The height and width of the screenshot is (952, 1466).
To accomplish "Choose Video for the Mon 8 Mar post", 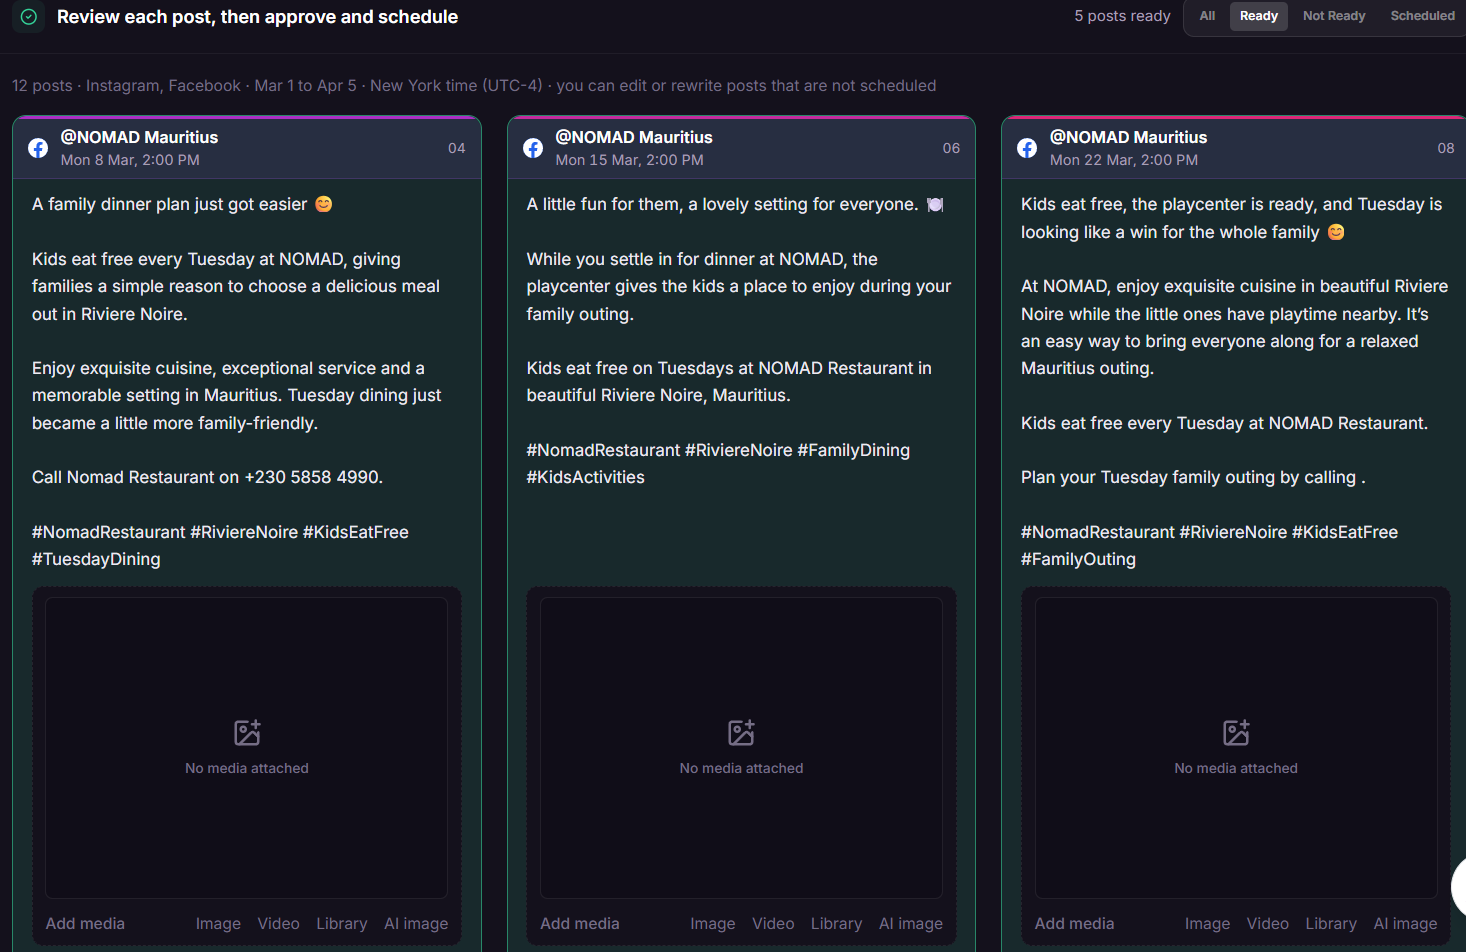I will click(278, 924).
